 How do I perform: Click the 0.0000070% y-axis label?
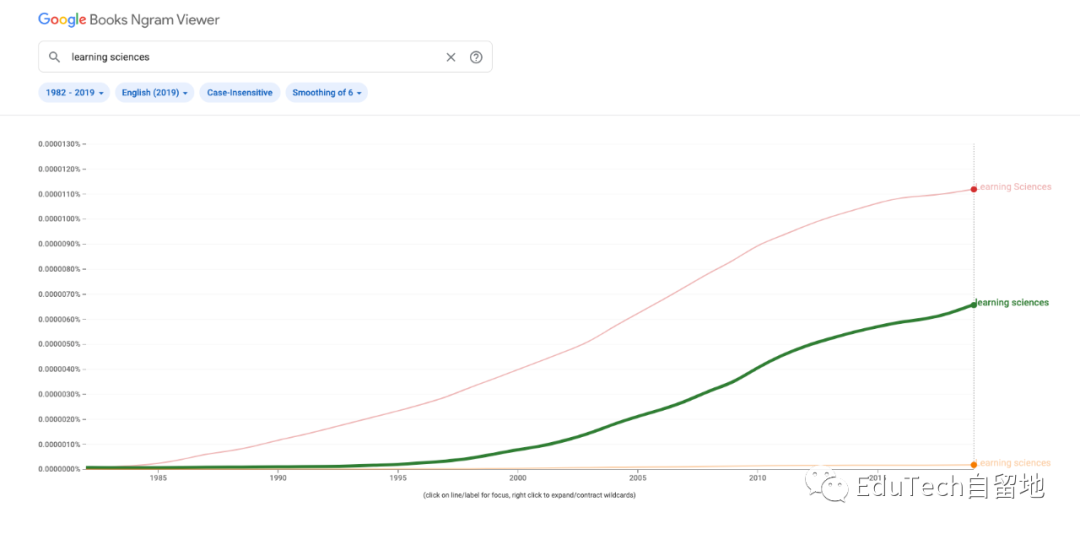tap(59, 294)
